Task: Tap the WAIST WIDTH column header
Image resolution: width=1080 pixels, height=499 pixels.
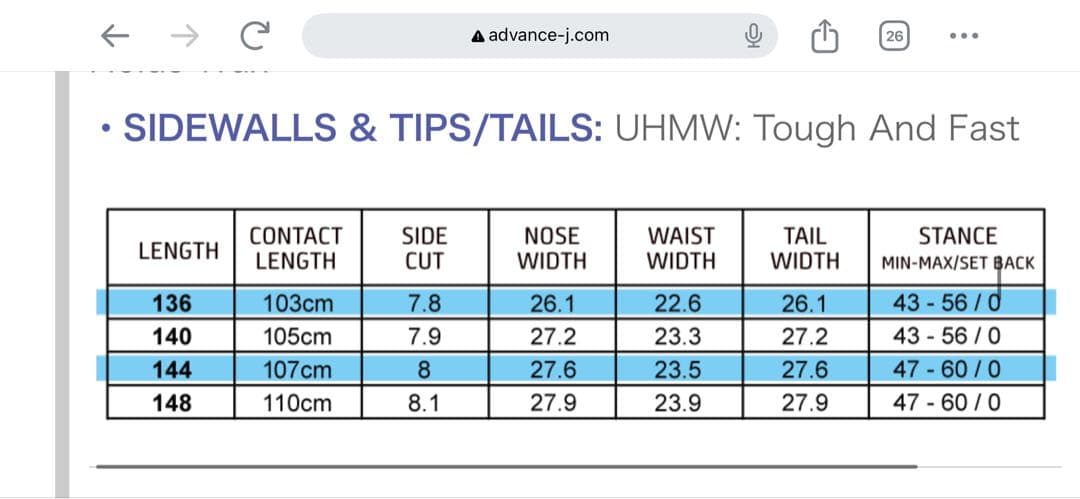Action: pos(681,249)
